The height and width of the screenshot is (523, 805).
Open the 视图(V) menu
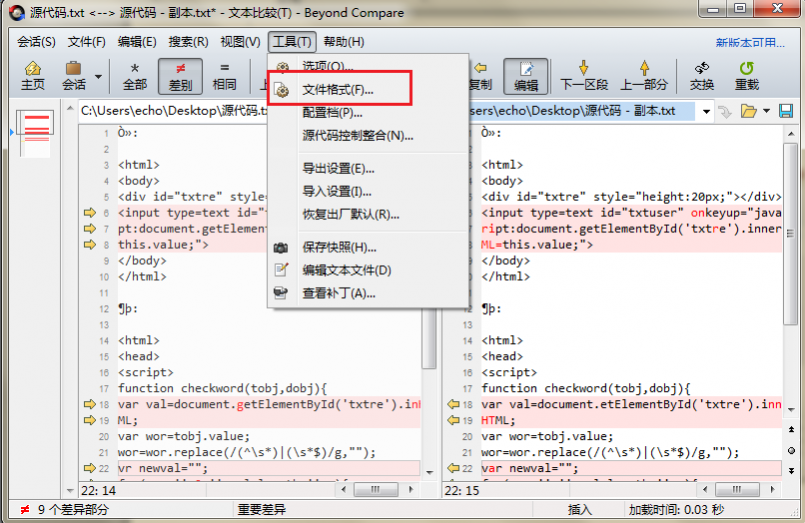[x=240, y=42]
